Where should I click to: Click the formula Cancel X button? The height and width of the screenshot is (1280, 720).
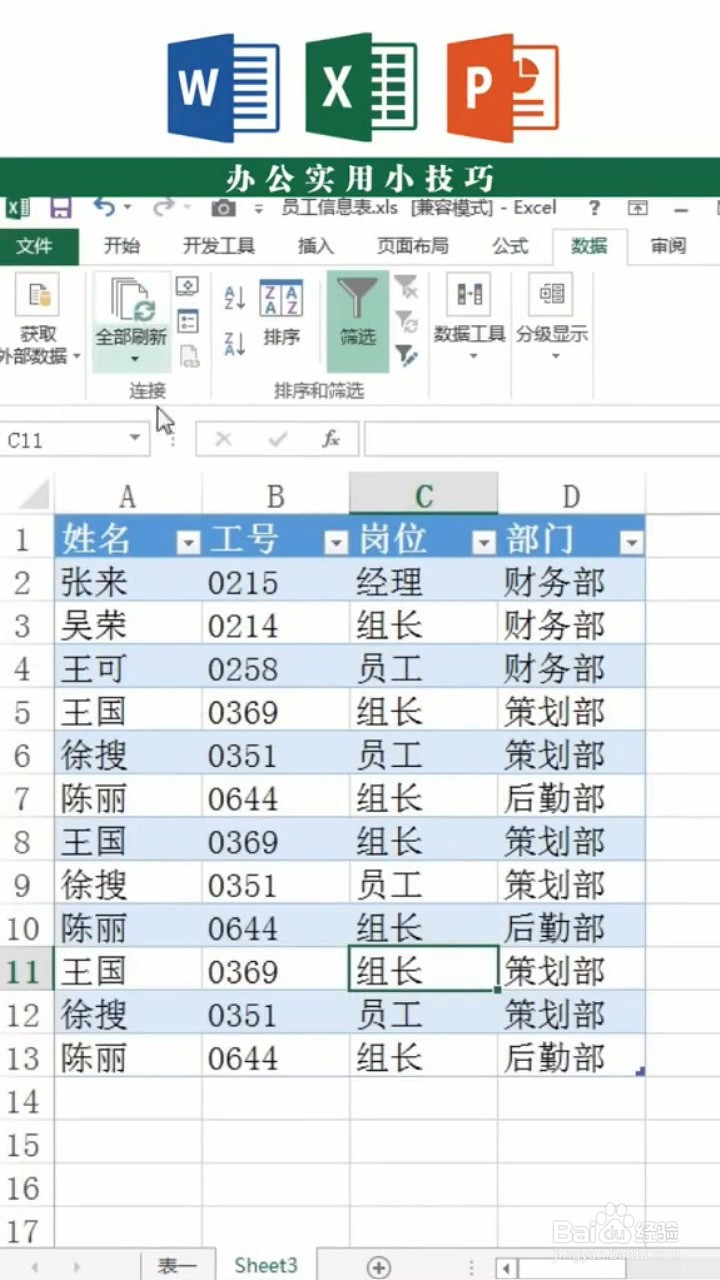tap(224, 439)
